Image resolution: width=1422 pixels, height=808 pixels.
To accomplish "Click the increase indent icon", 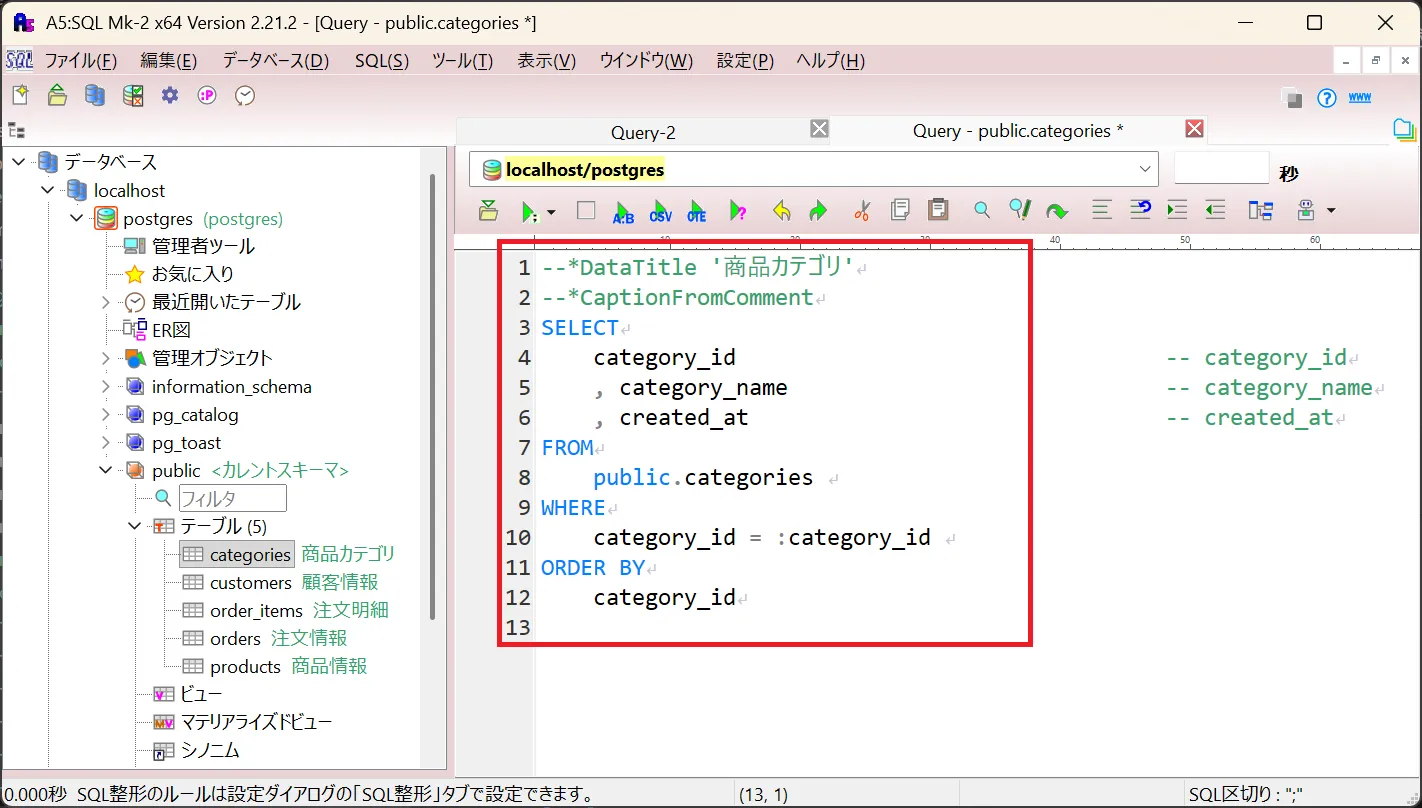I will pyautogui.click(x=1177, y=210).
